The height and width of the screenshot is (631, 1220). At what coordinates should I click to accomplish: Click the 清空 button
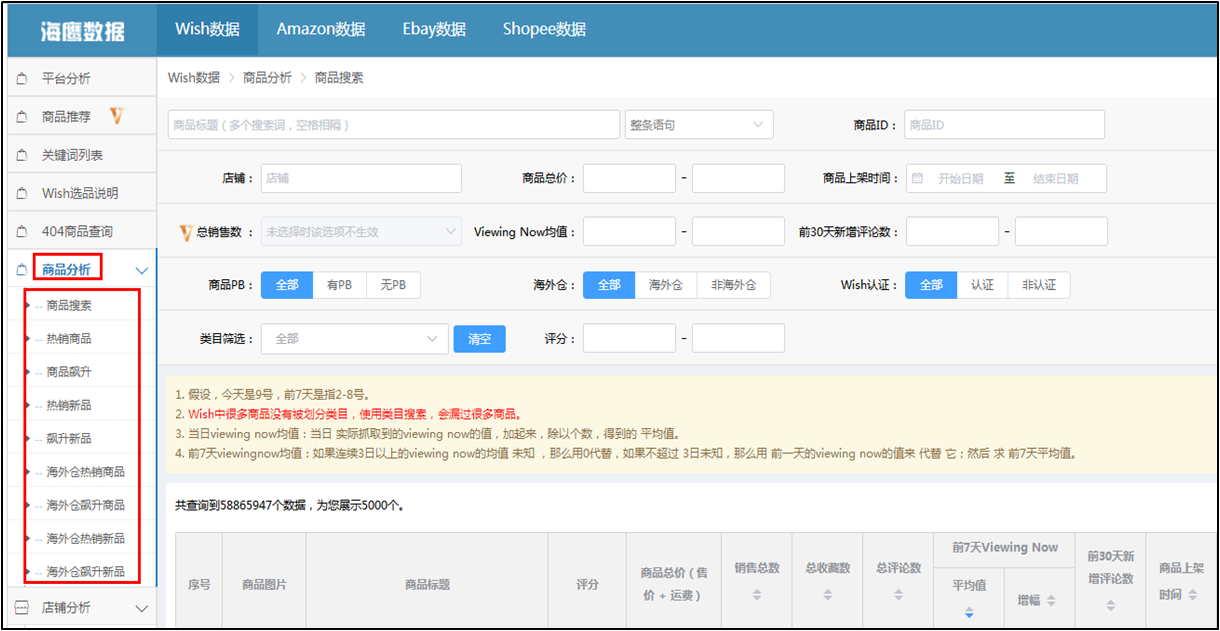tap(479, 339)
